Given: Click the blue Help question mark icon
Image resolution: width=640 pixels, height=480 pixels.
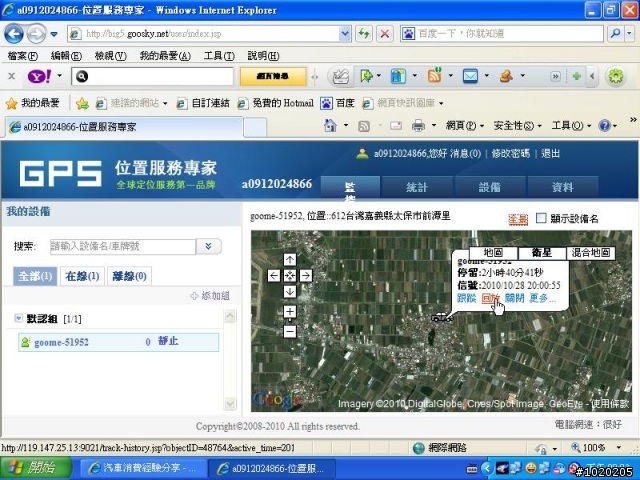Looking at the screenshot, I should point(604,125).
